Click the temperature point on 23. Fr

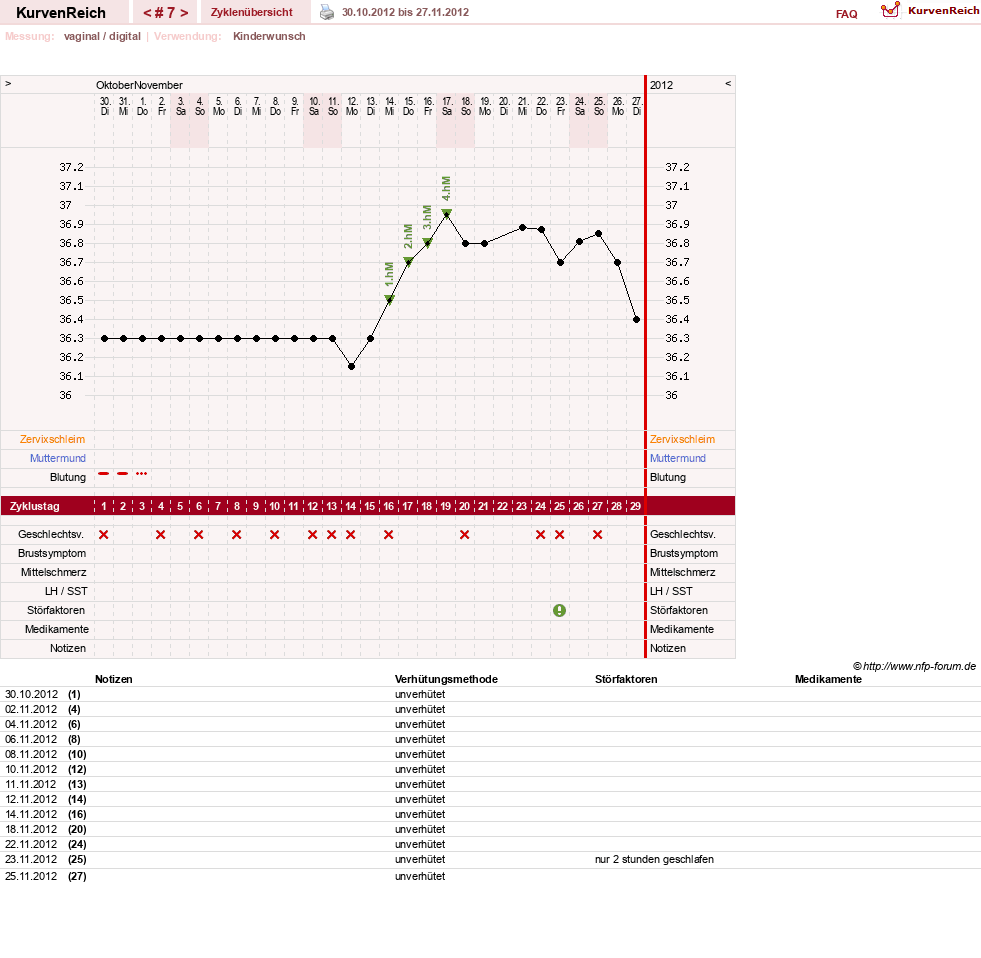click(x=561, y=262)
